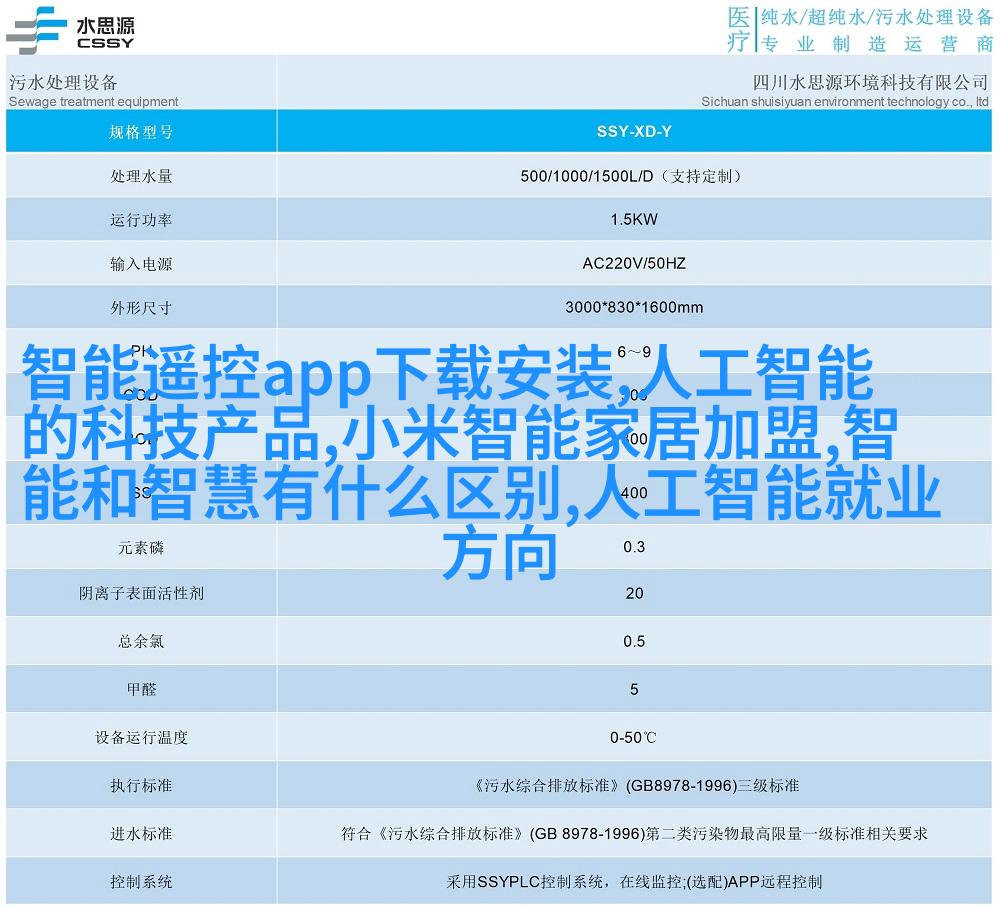
Task: Select the value 5 in the 甲醛 row
Action: (x=634, y=689)
